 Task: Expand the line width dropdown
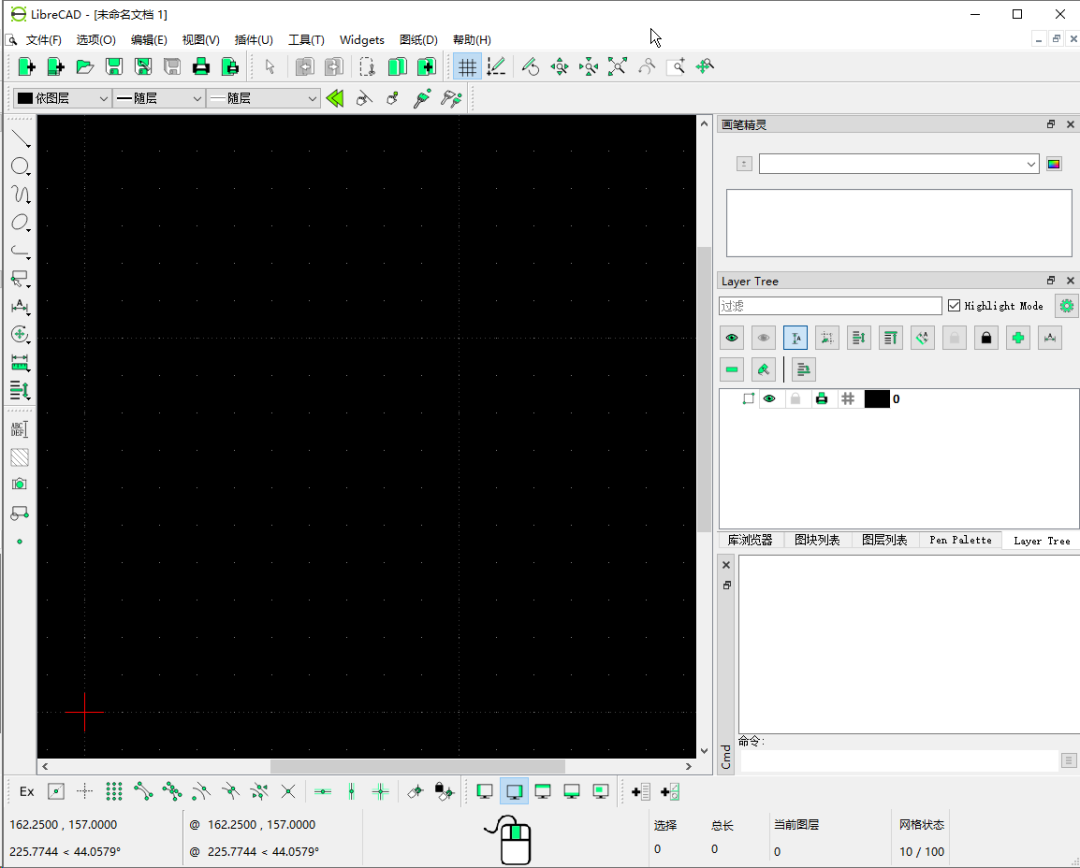pos(159,98)
